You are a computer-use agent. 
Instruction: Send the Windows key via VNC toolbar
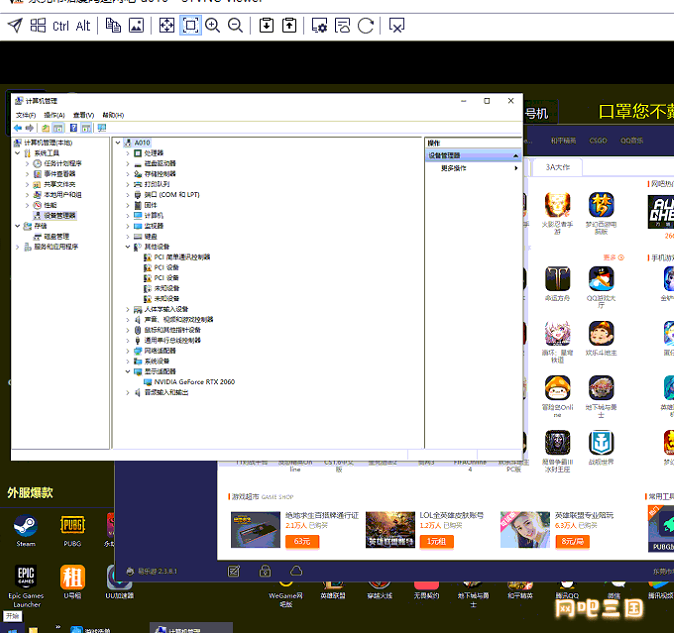point(38,25)
